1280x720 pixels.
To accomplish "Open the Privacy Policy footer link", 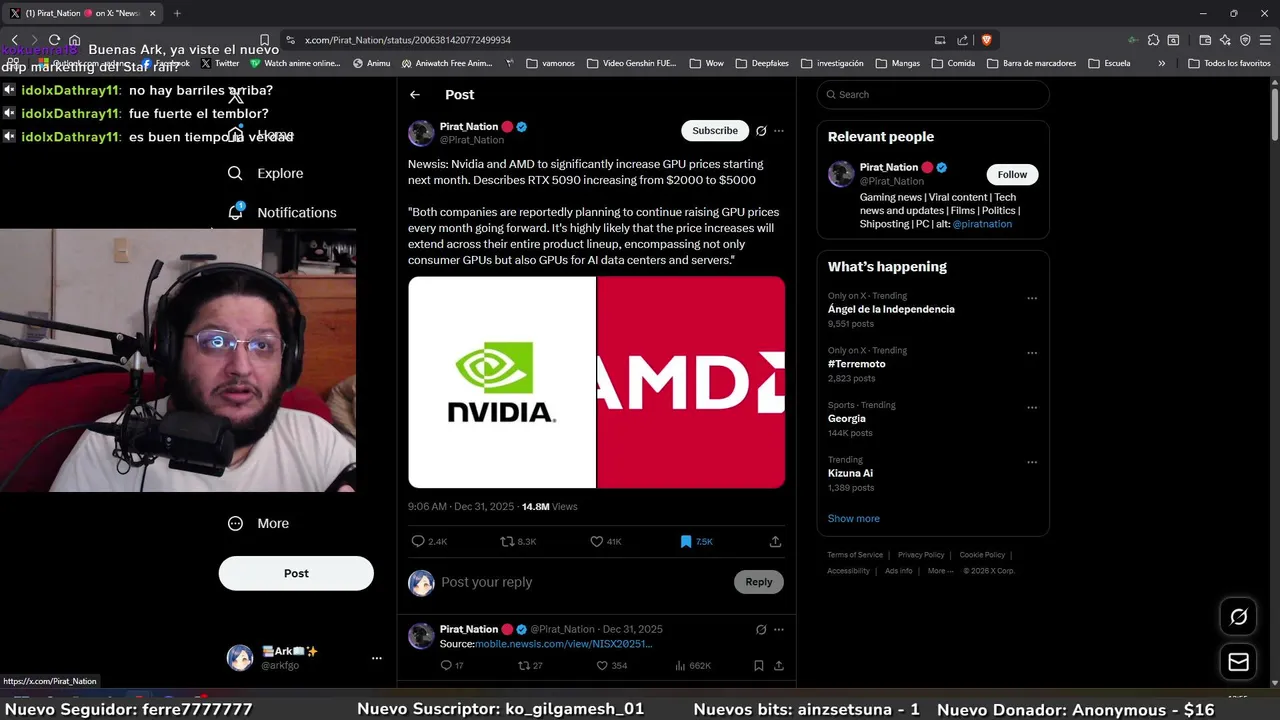I will coord(921,555).
